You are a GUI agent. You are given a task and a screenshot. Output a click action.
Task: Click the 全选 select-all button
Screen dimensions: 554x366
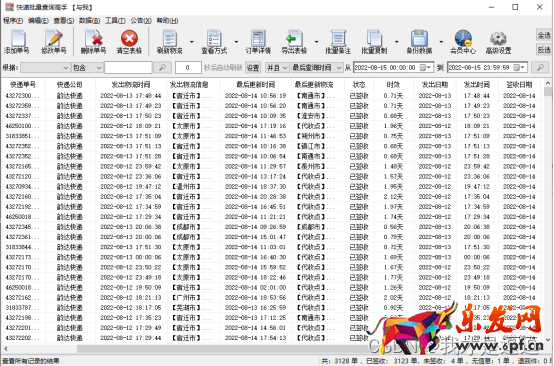pyautogui.click(x=544, y=35)
